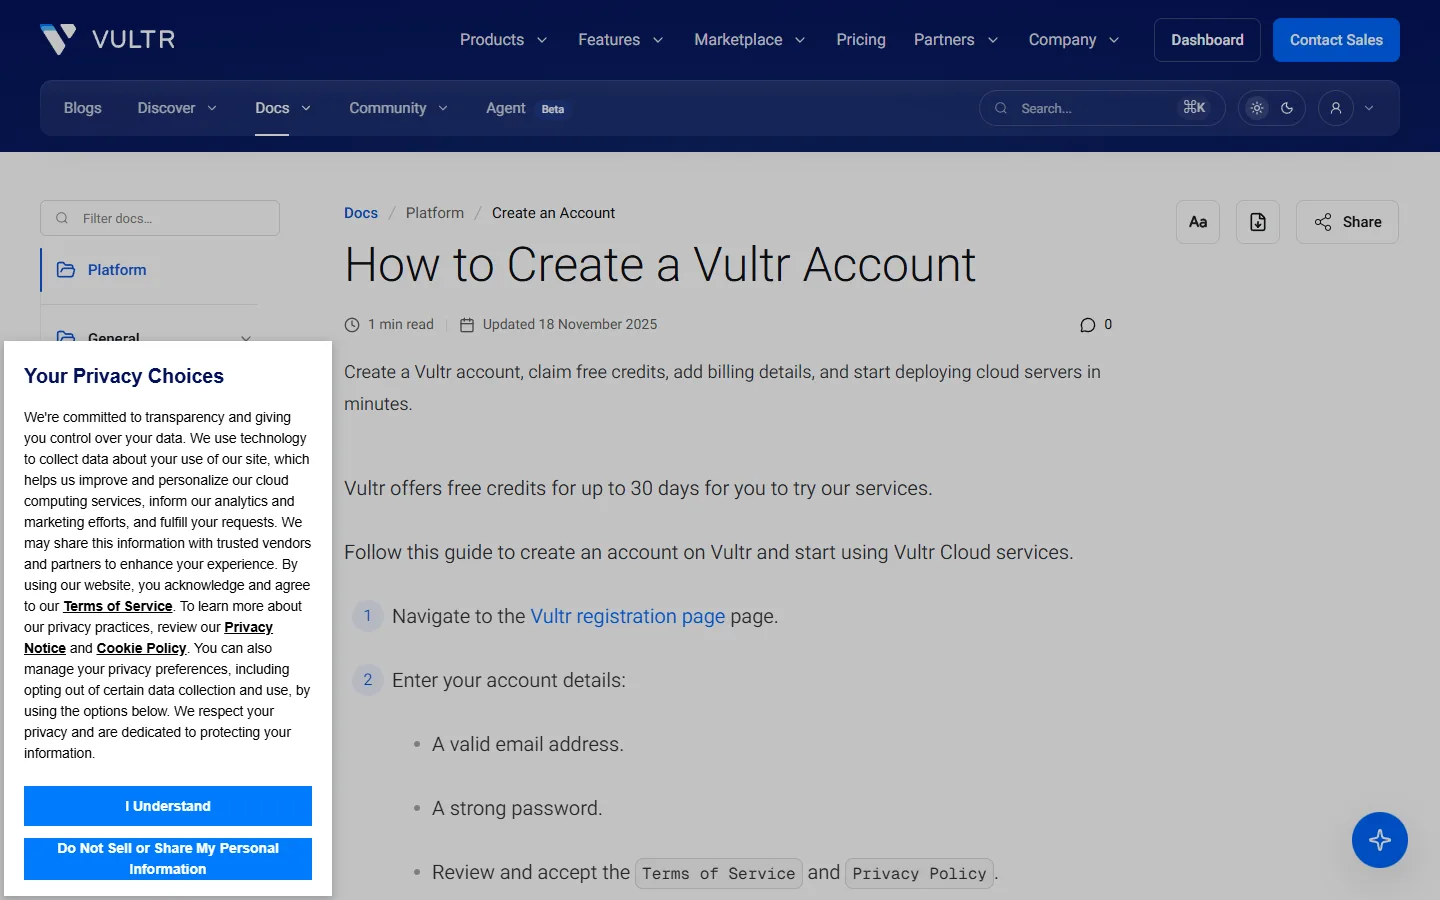Expand the Marketplace menu
1440x900 pixels.
pos(749,40)
